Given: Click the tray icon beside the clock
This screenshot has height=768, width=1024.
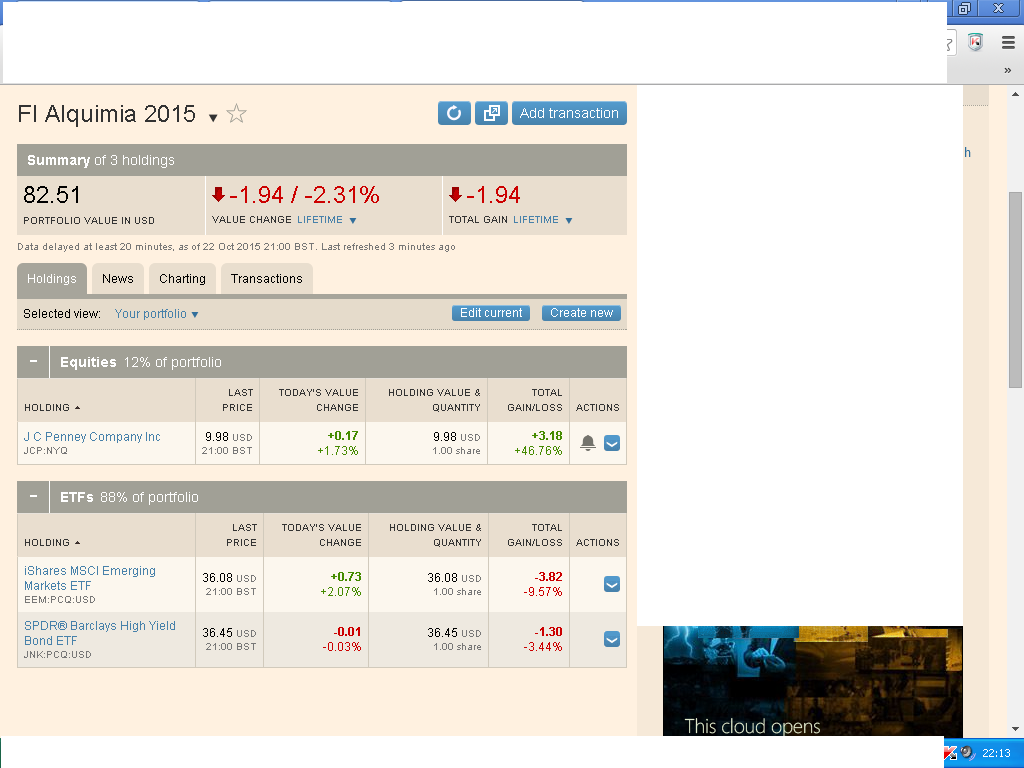Looking at the screenshot, I should click(x=967, y=752).
